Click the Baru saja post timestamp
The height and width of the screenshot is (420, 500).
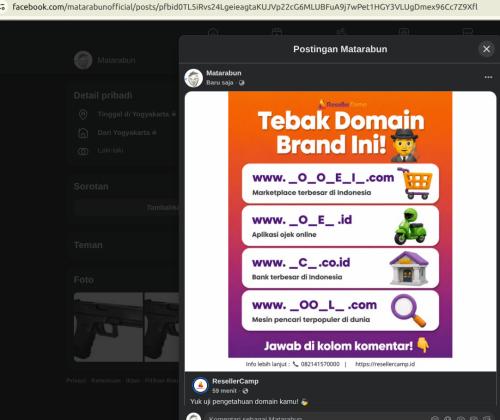pos(220,83)
